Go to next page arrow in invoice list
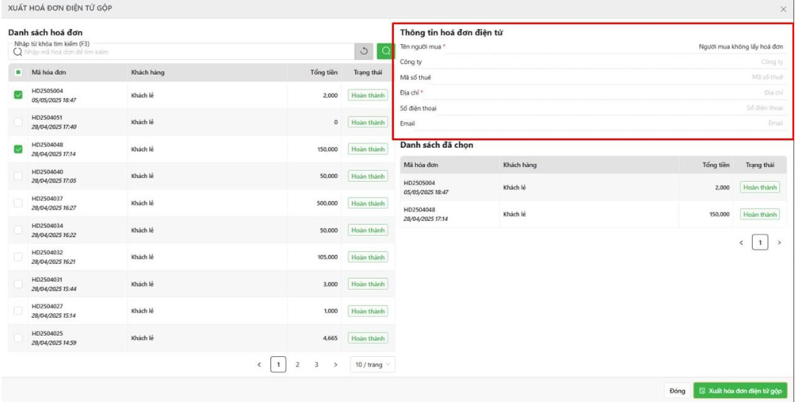This screenshot has width=796, height=407. point(335,364)
